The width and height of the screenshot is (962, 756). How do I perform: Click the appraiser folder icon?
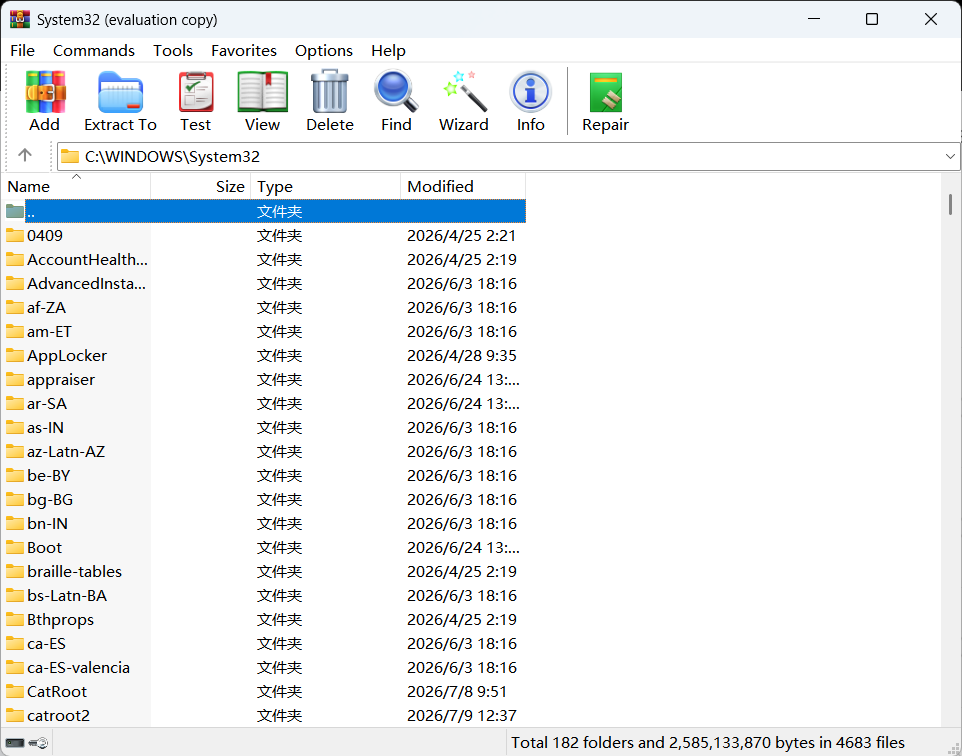(15, 380)
